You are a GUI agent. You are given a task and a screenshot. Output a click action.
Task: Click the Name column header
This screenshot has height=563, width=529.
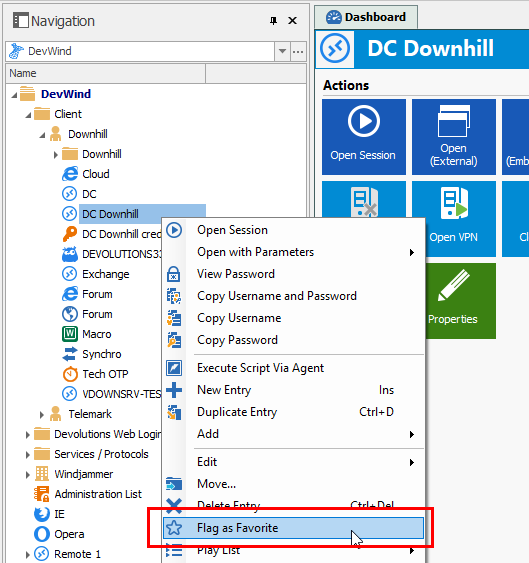pyautogui.click(x=106, y=73)
